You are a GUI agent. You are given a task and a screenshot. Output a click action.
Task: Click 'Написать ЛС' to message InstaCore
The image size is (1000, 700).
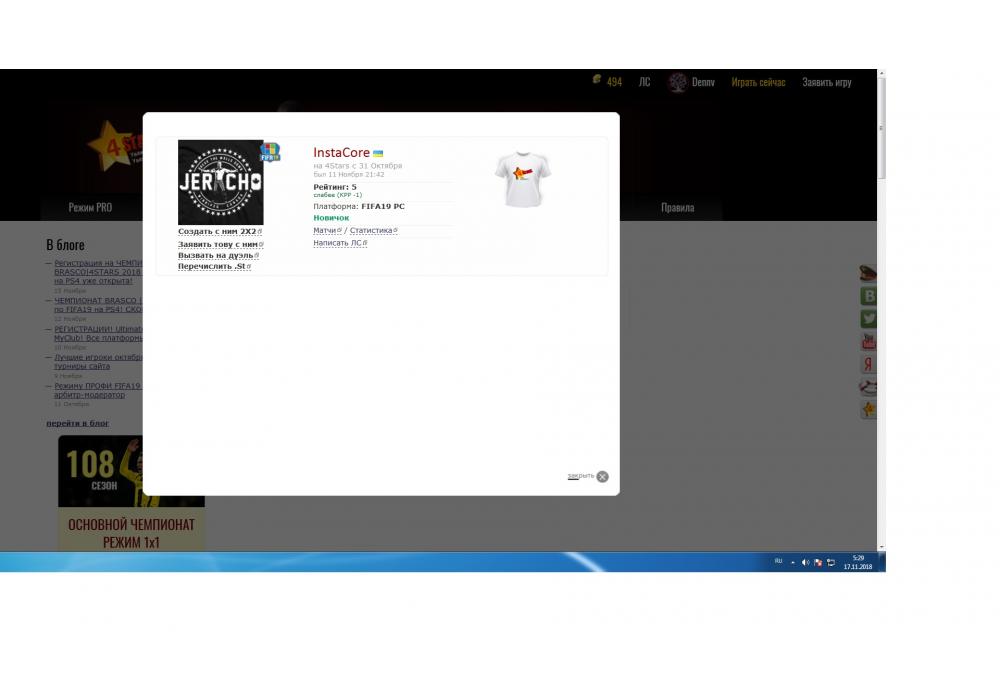(337, 243)
